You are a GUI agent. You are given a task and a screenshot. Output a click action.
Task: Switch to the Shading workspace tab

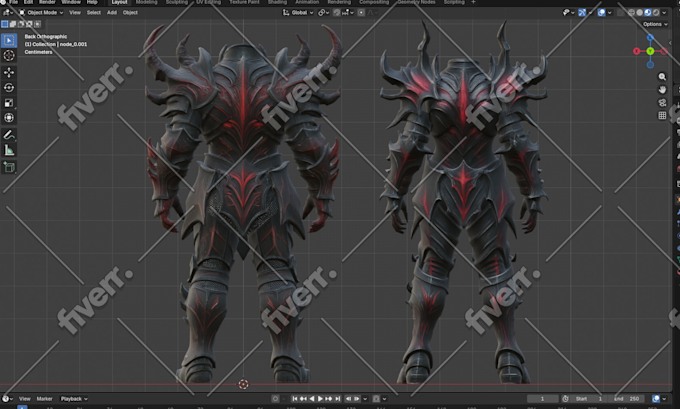coord(277,2)
